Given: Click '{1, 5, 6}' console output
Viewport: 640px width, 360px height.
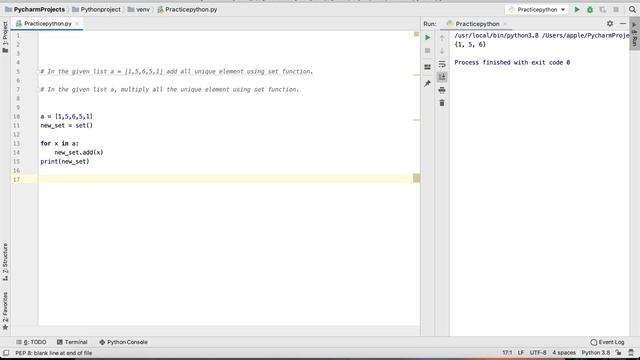Looking at the screenshot, I should [470, 44].
